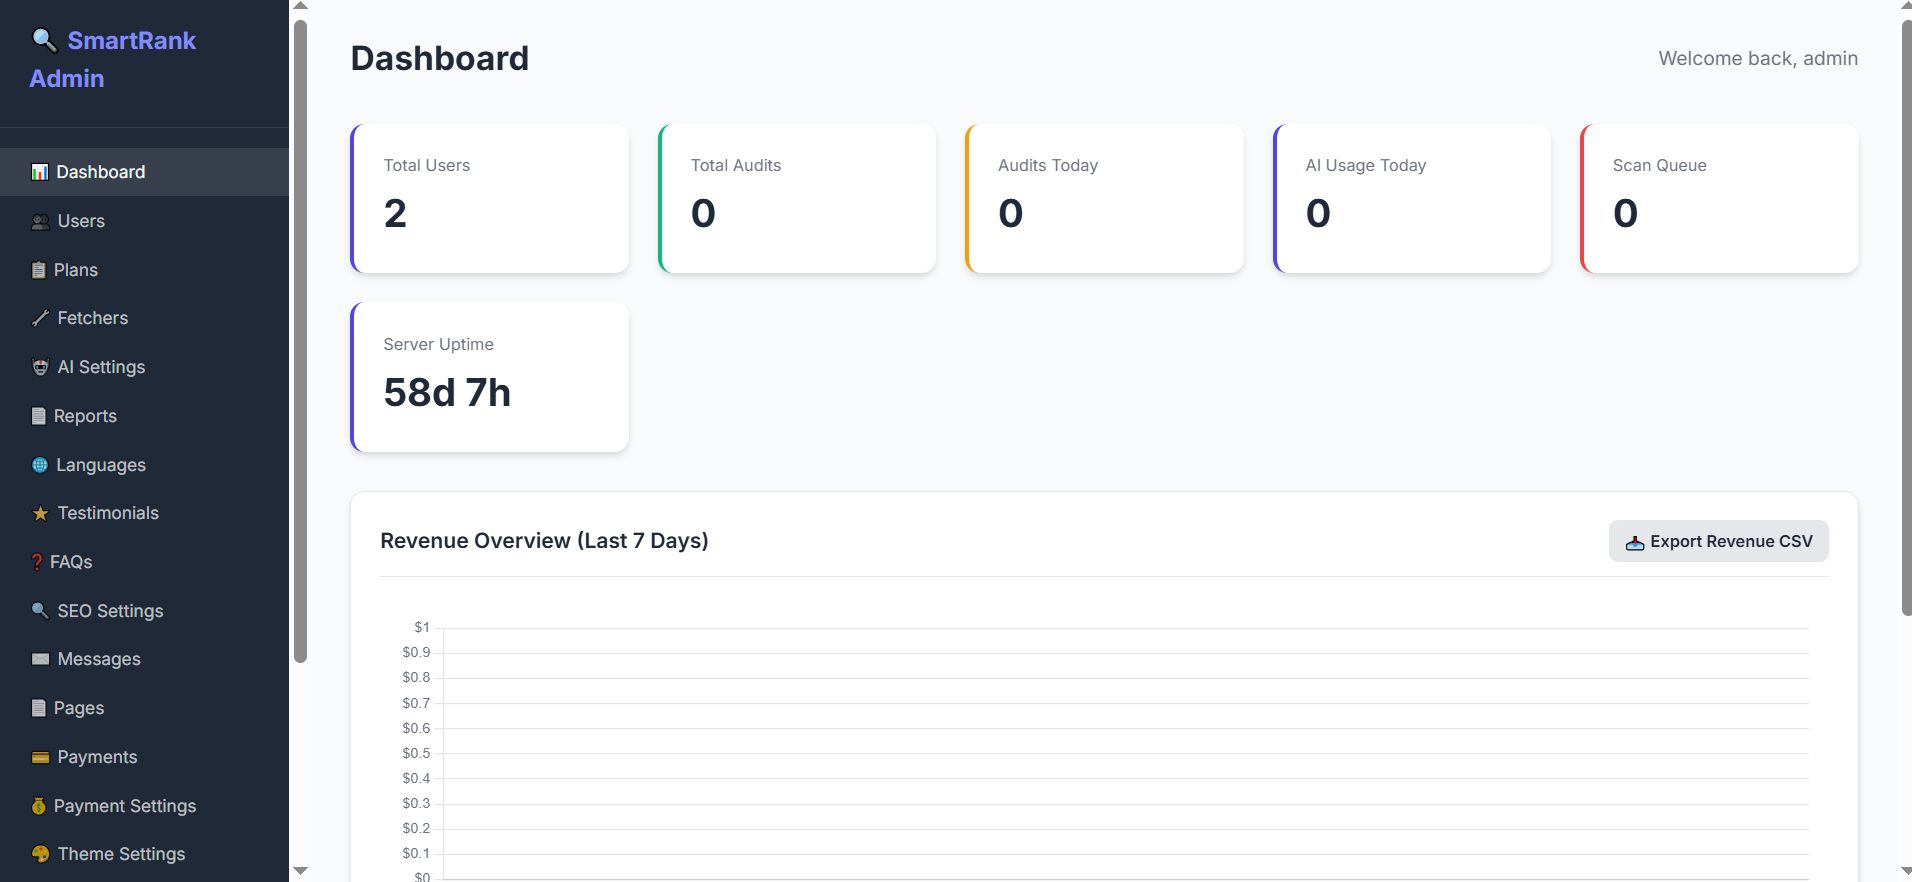Click the Messages envelope icon
Viewport: 1912px width, 882px height.
40,660
